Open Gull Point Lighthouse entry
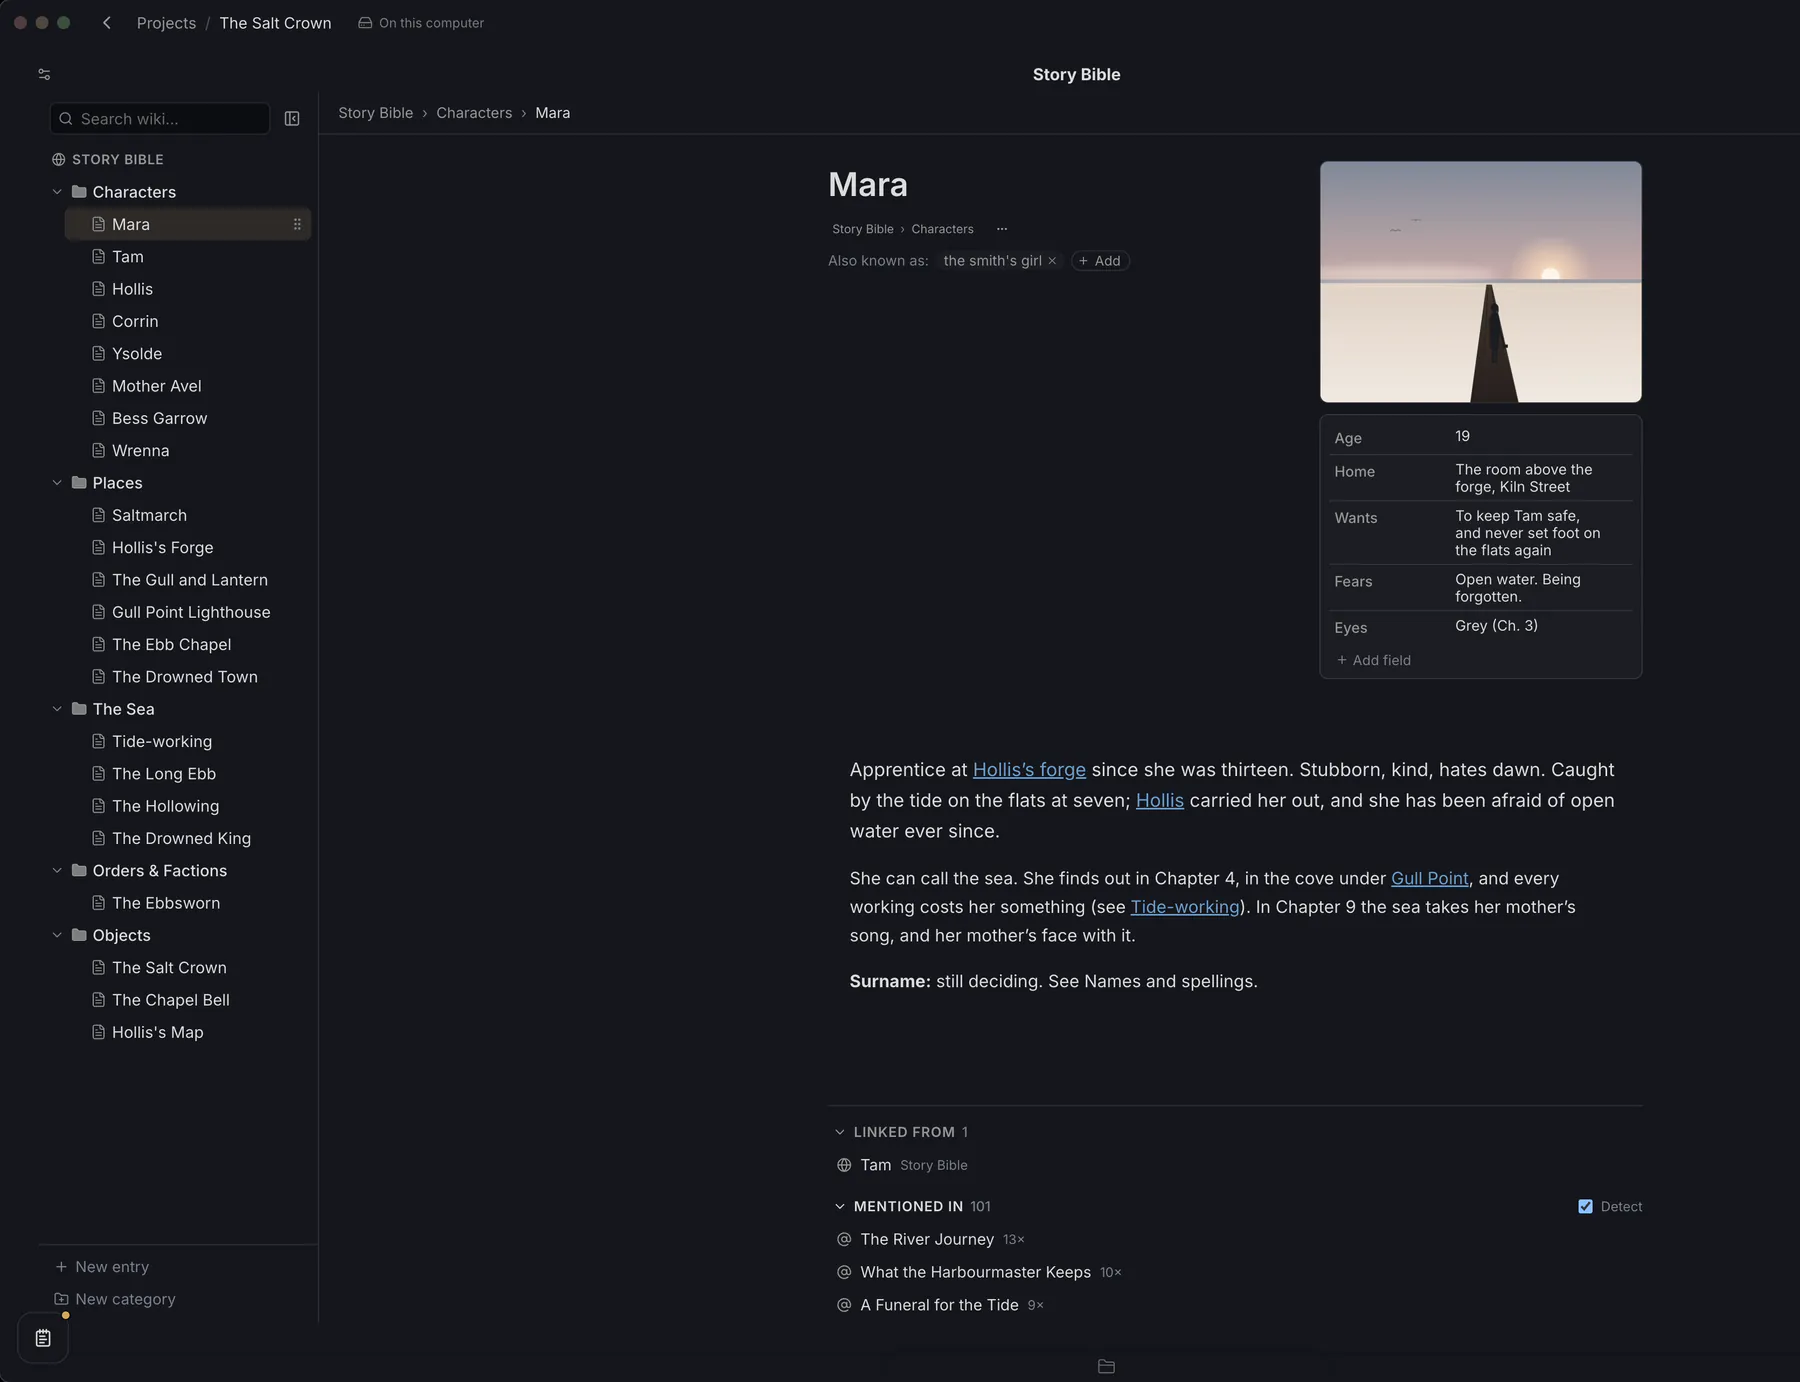 [191, 612]
